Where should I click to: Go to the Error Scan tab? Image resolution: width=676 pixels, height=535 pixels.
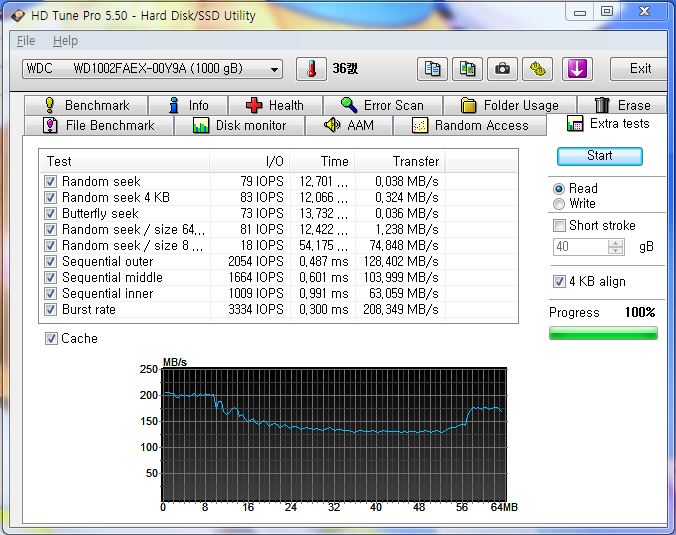(x=382, y=105)
